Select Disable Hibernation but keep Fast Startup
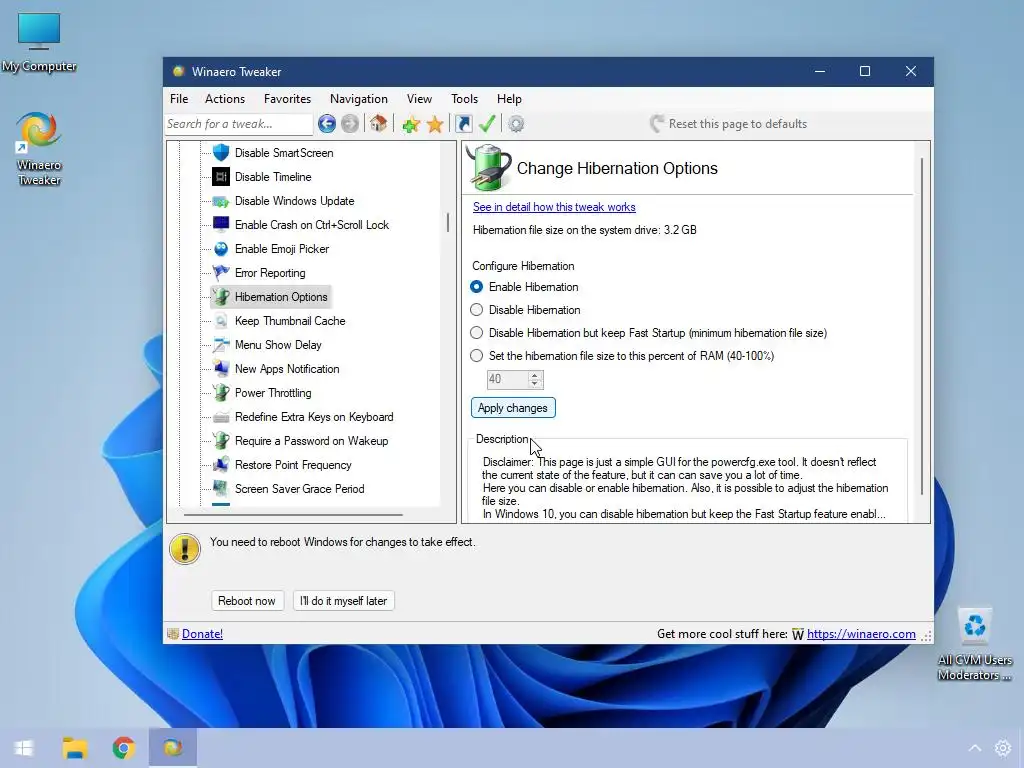This screenshot has height=768, width=1024. click(477, 333)
